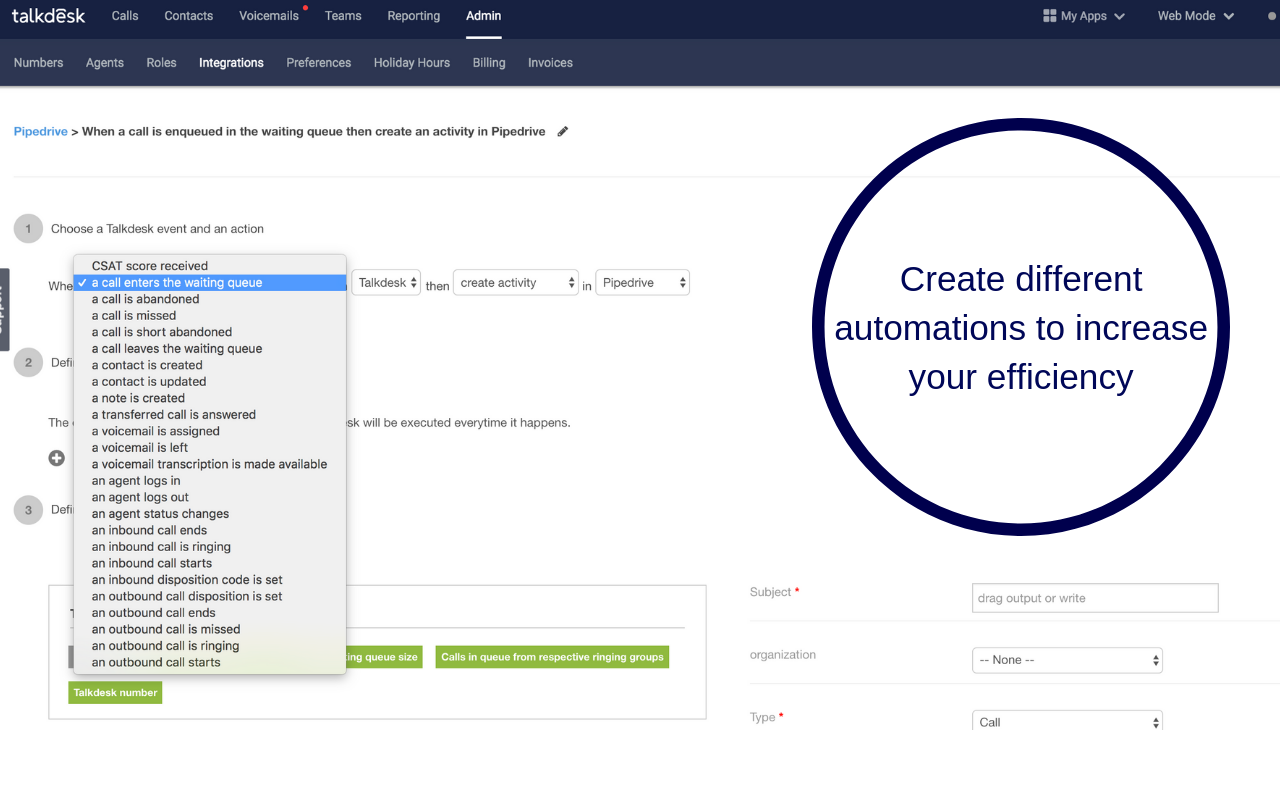The width and height of the screenshot is (1280, 800).
Task: Open the Admin tab
Action: tap(484, 16)
